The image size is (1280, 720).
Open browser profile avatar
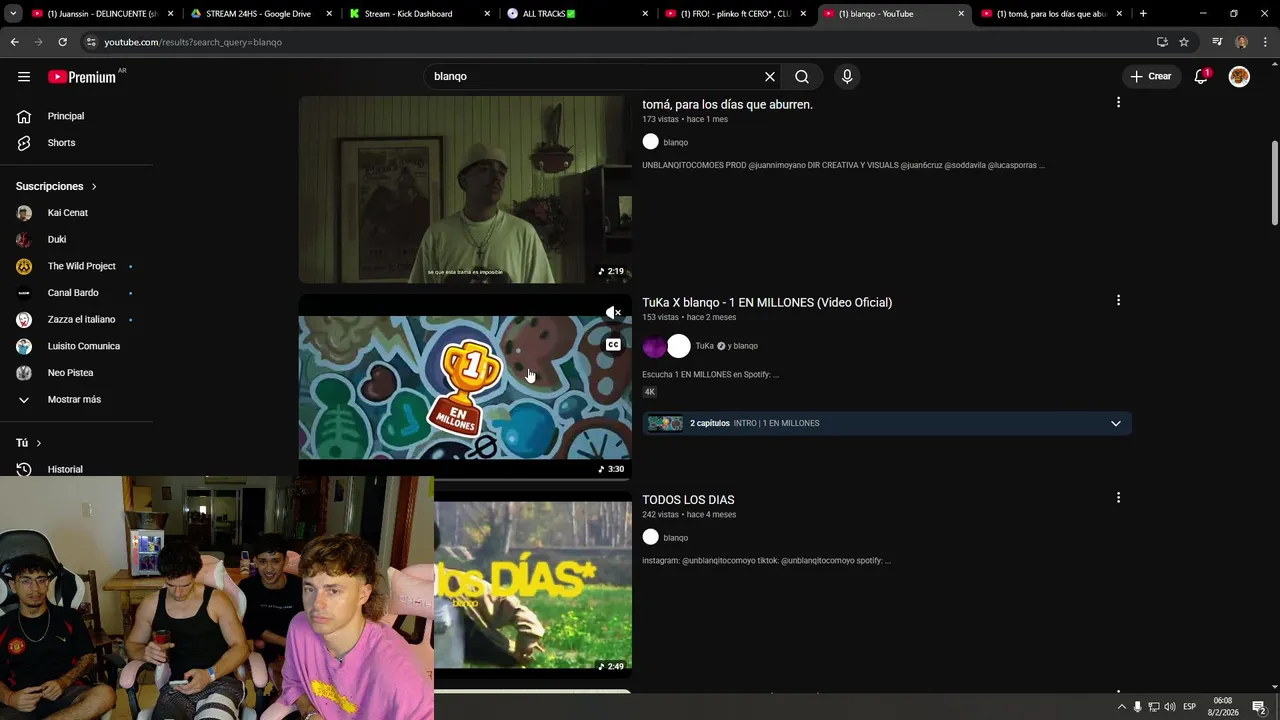(x=1241, y=42)
